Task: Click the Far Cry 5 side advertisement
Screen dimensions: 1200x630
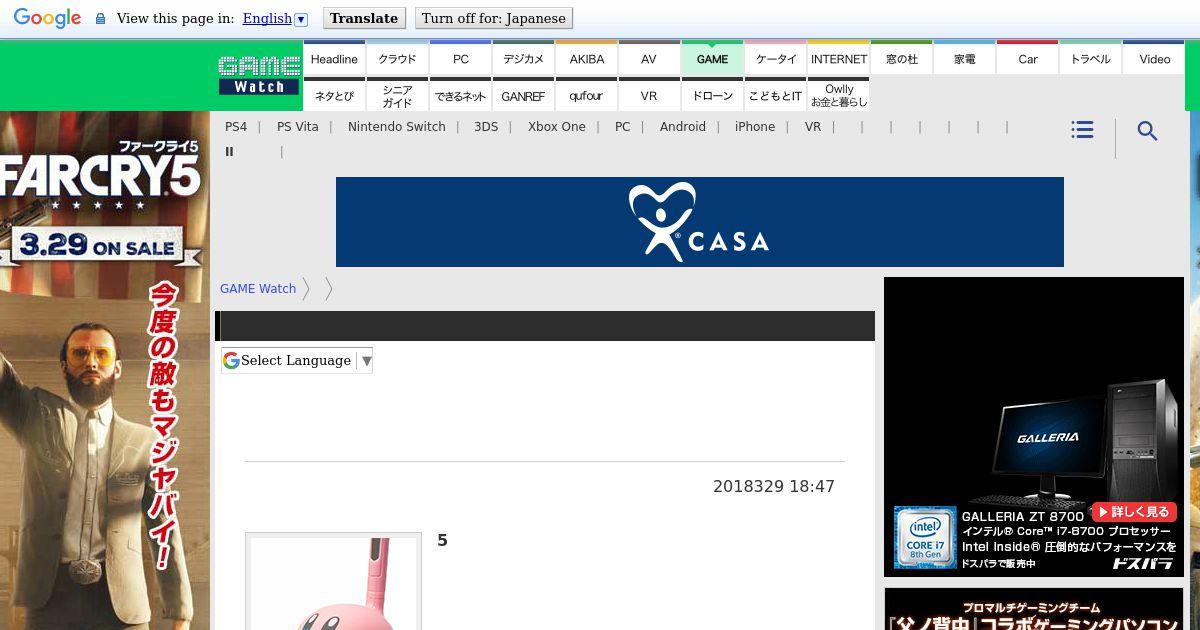Action: pos(105,370)
